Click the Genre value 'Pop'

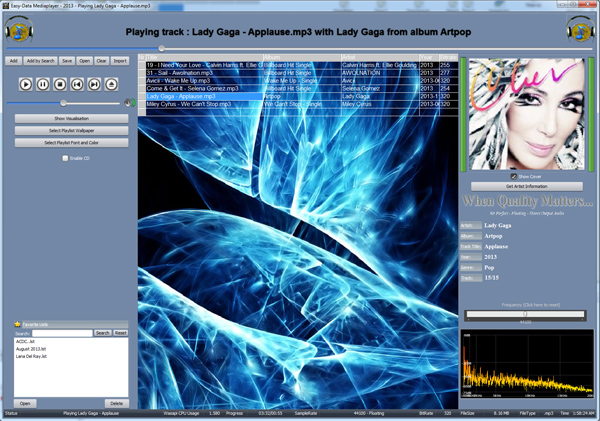(489, 268)
